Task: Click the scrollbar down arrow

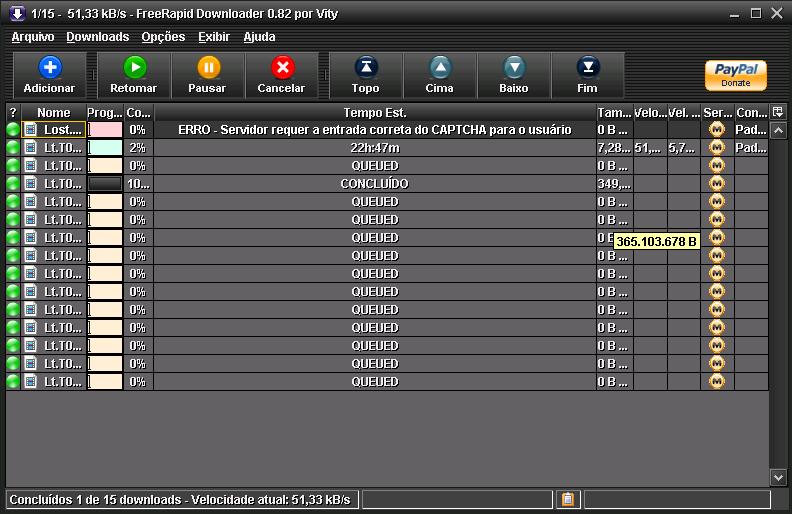Action: [x=779, y=477]
